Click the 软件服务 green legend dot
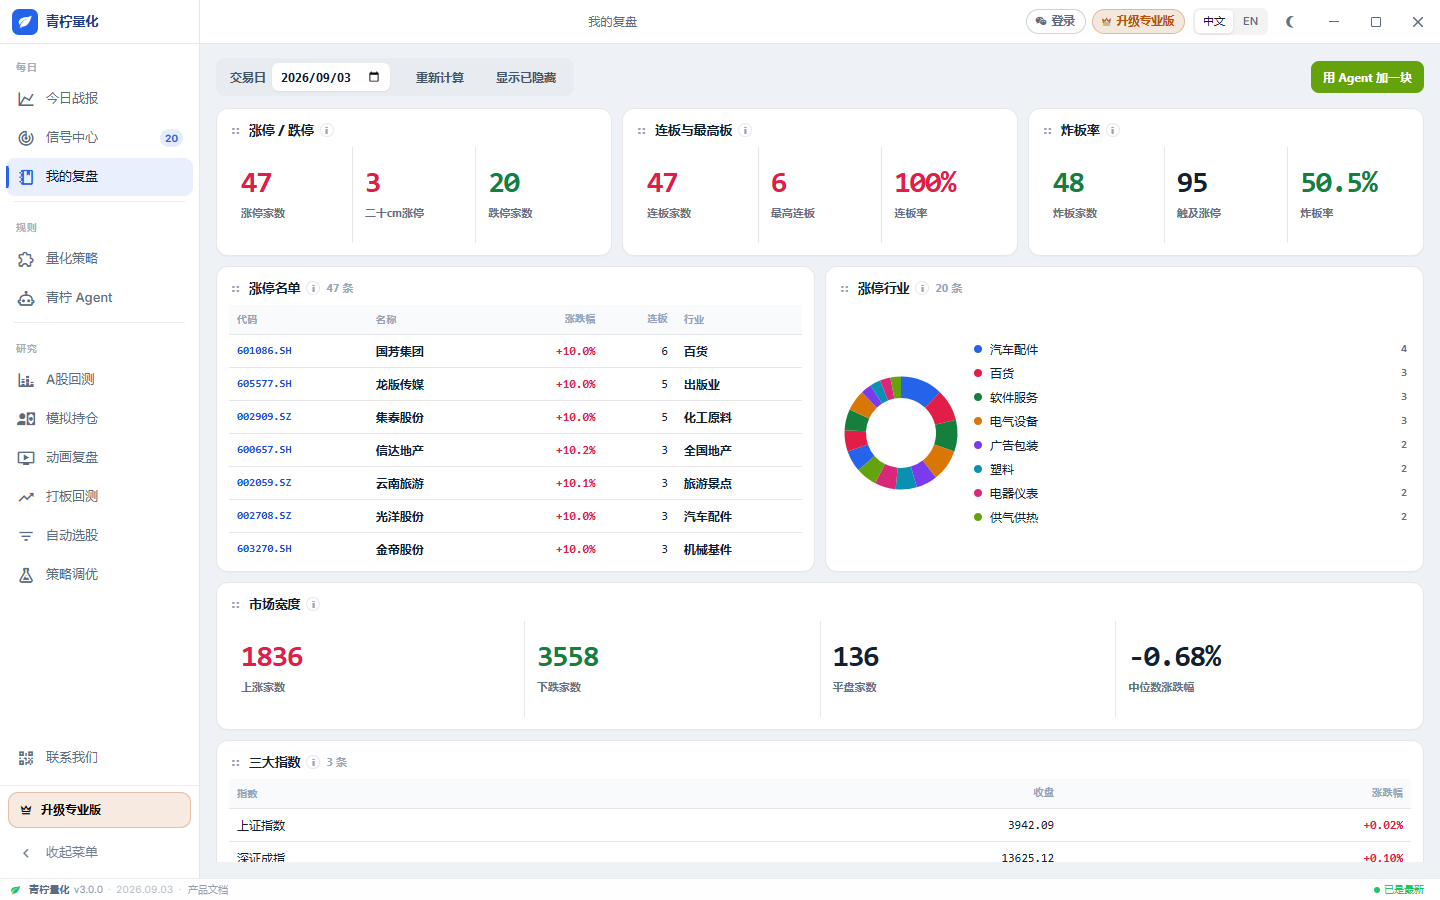The height and width of the screenshot is (900, 1440). click(978, 397)
